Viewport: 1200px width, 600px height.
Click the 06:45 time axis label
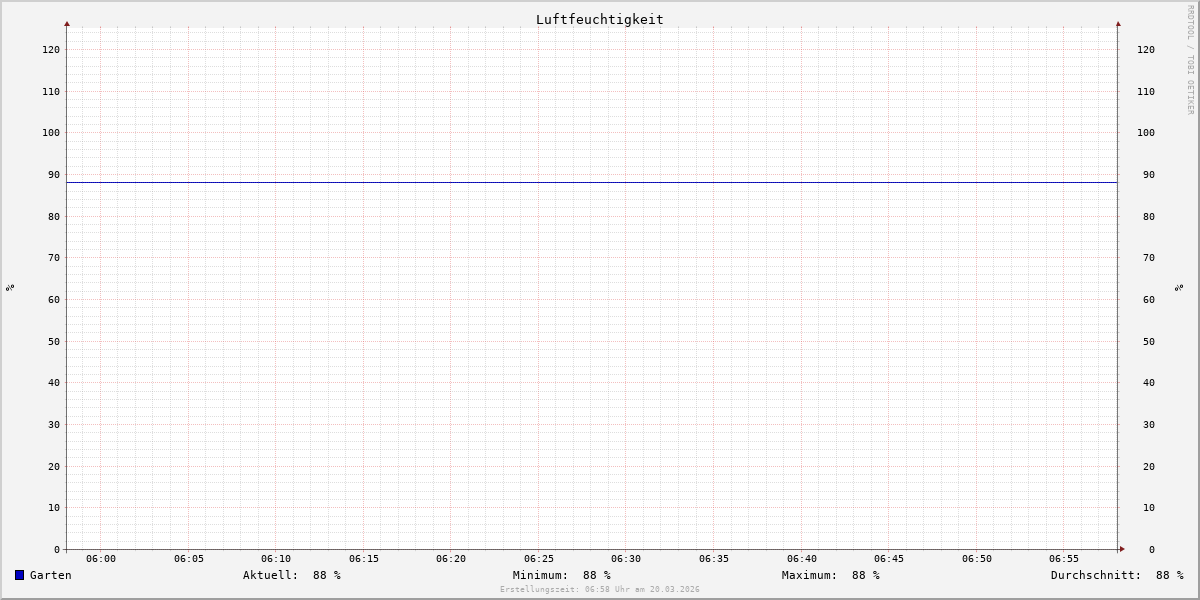(889, 559)
